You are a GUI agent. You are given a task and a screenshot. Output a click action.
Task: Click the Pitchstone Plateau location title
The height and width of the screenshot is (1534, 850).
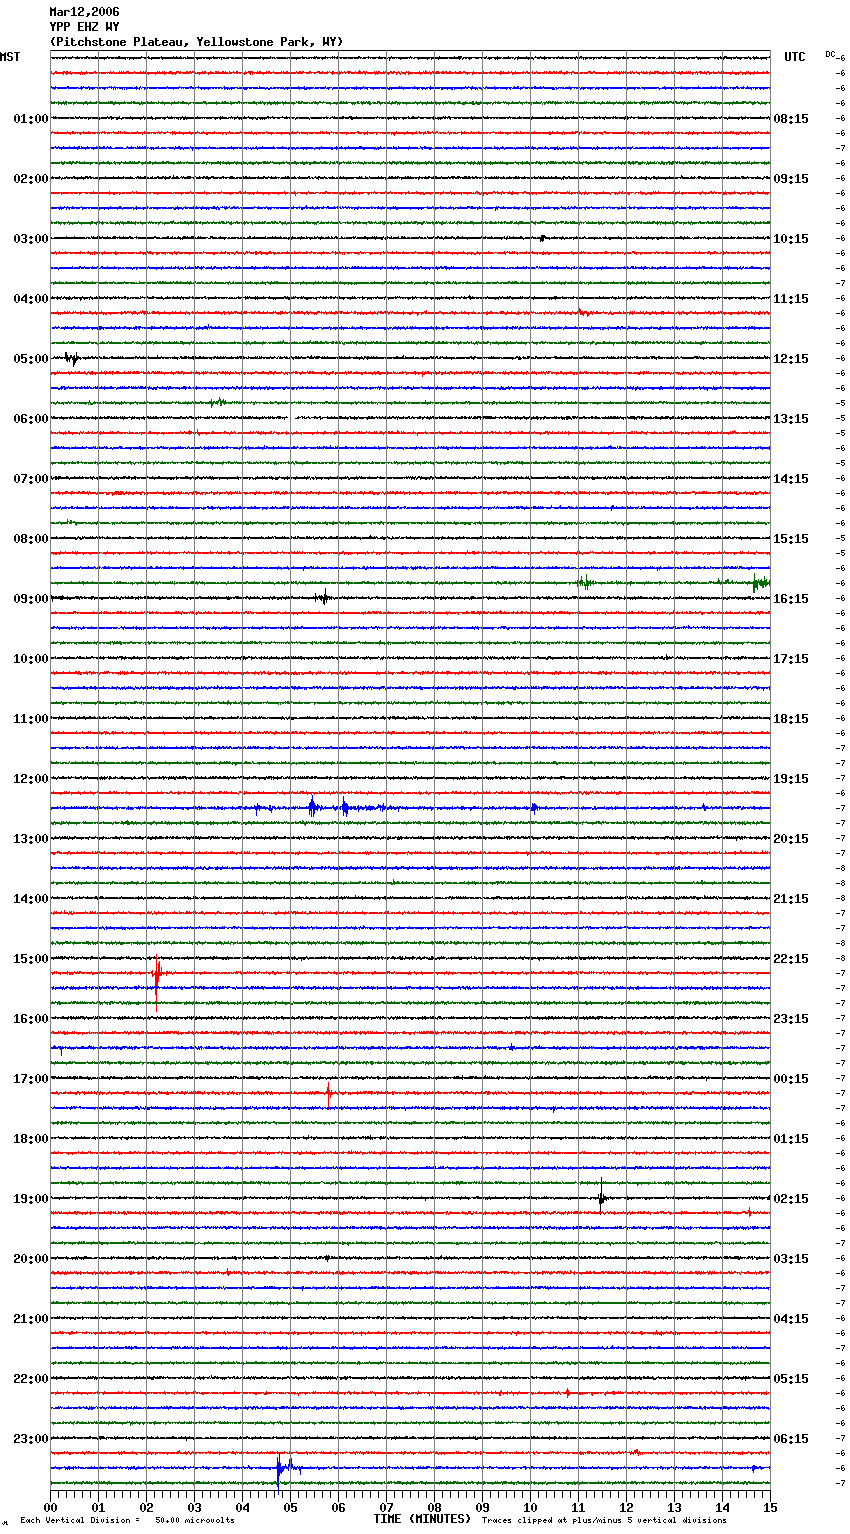tap(196, 42)
